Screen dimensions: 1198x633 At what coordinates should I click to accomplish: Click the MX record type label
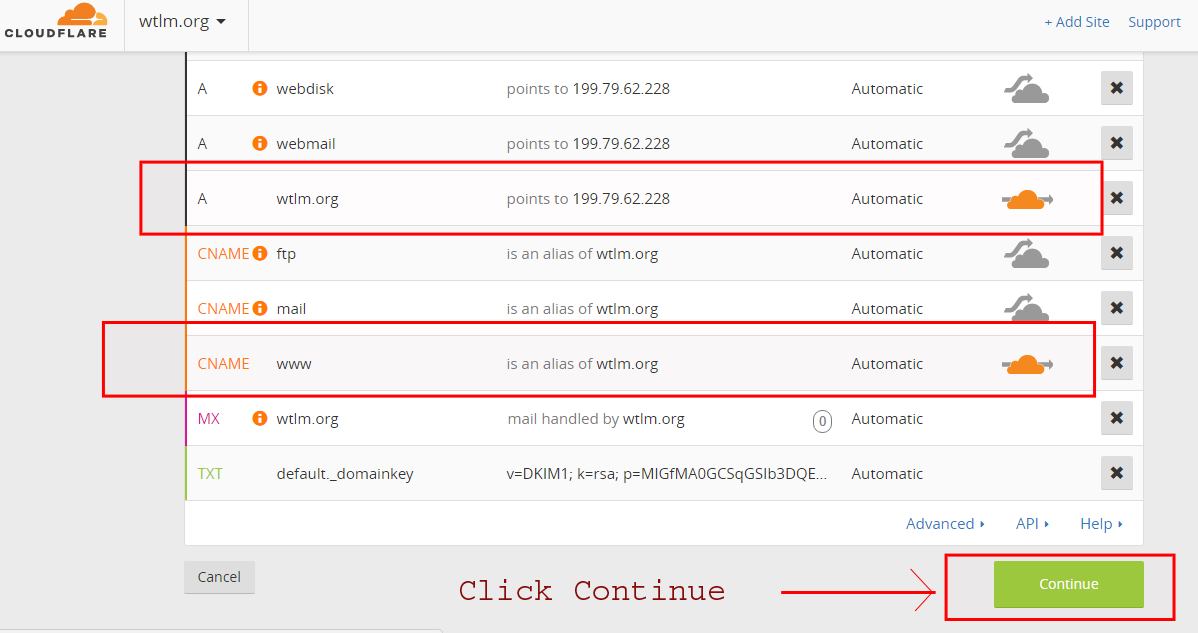tap(209, 418)
